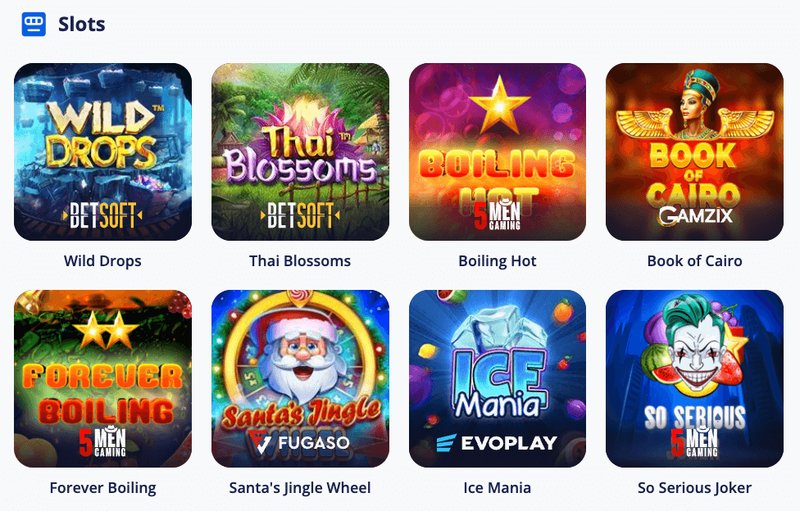
Task: Click the Thai Blossoms title label
Action: (300, 261)
